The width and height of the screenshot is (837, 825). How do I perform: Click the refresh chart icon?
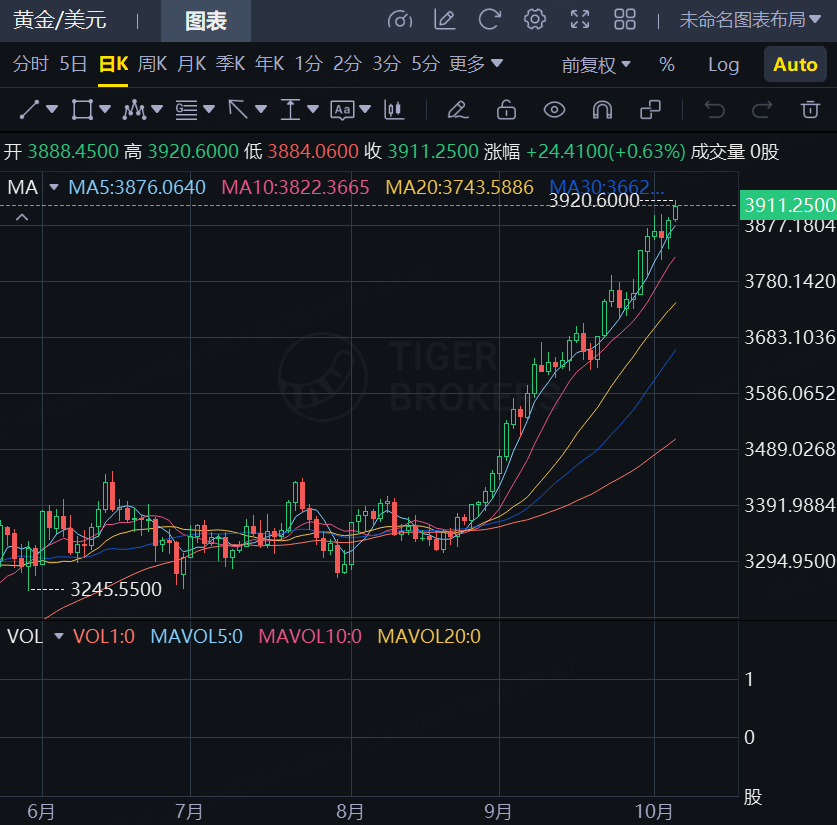point(490,20)
